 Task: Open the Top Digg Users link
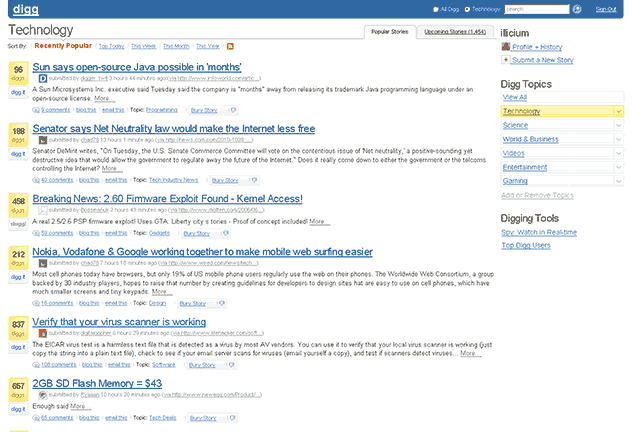(526, 245)
